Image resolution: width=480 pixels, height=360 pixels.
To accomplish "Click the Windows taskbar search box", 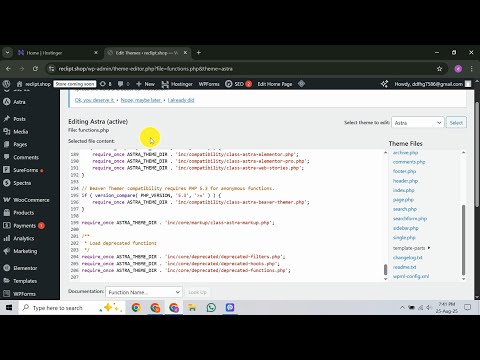I will pos(72,307).
